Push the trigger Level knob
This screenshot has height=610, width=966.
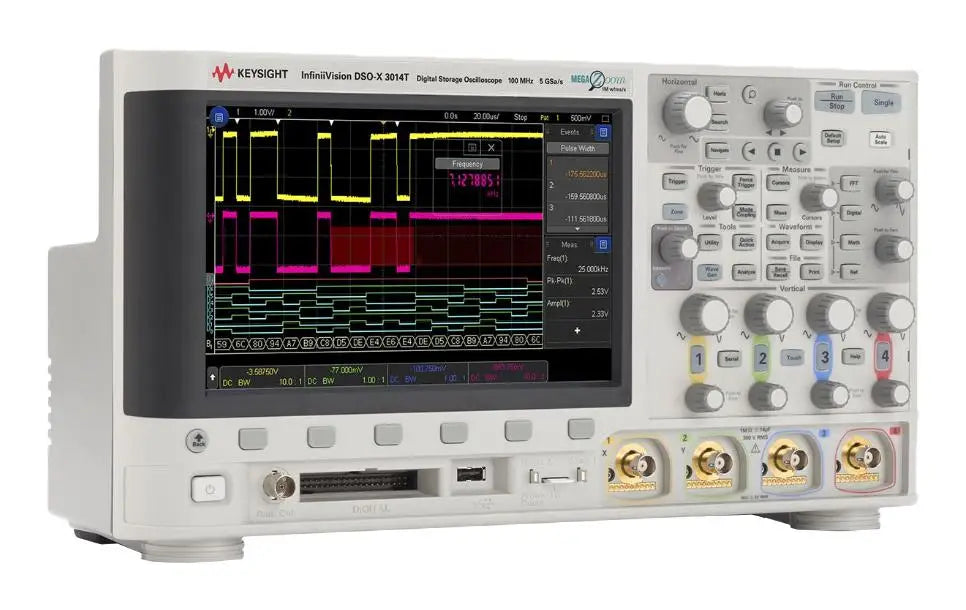point(716,197)
